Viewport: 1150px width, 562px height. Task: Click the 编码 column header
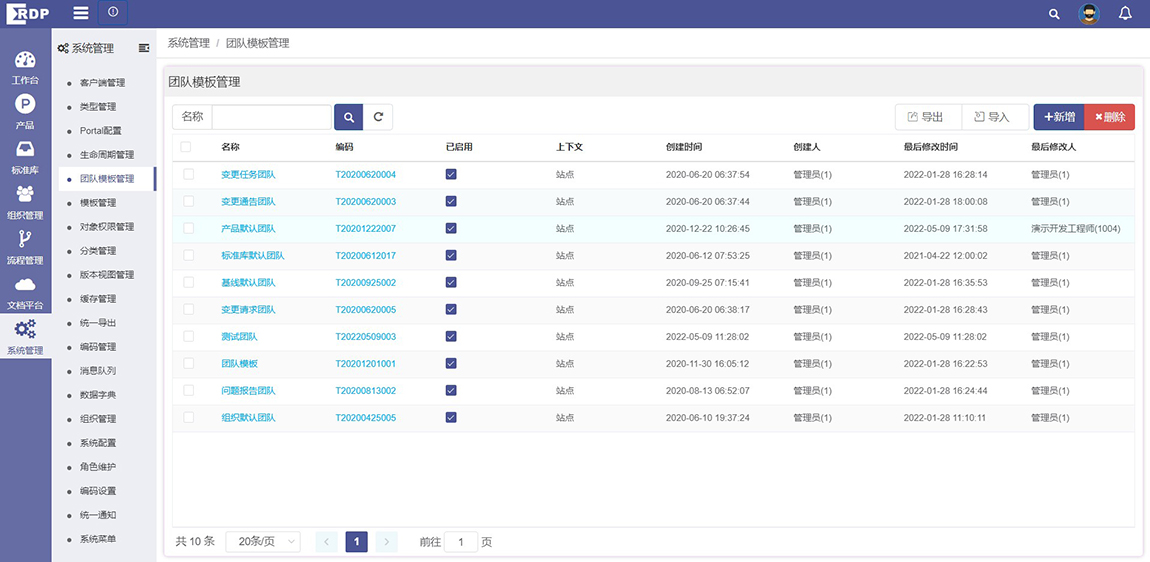[x=344, y=147]
